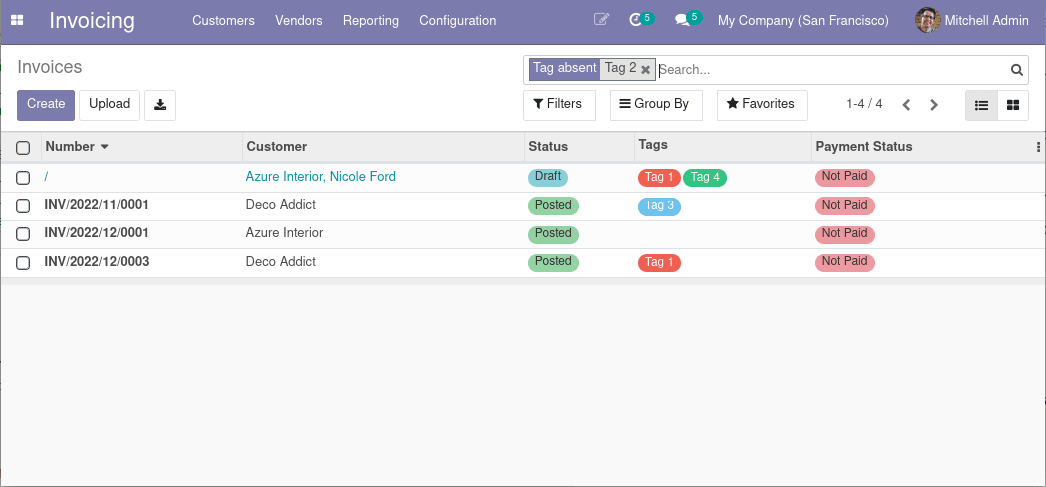Viewport: 1046px width, 487px height.
Task: Open company switcher My Company (San Francisco)
Action: (803, 21)
